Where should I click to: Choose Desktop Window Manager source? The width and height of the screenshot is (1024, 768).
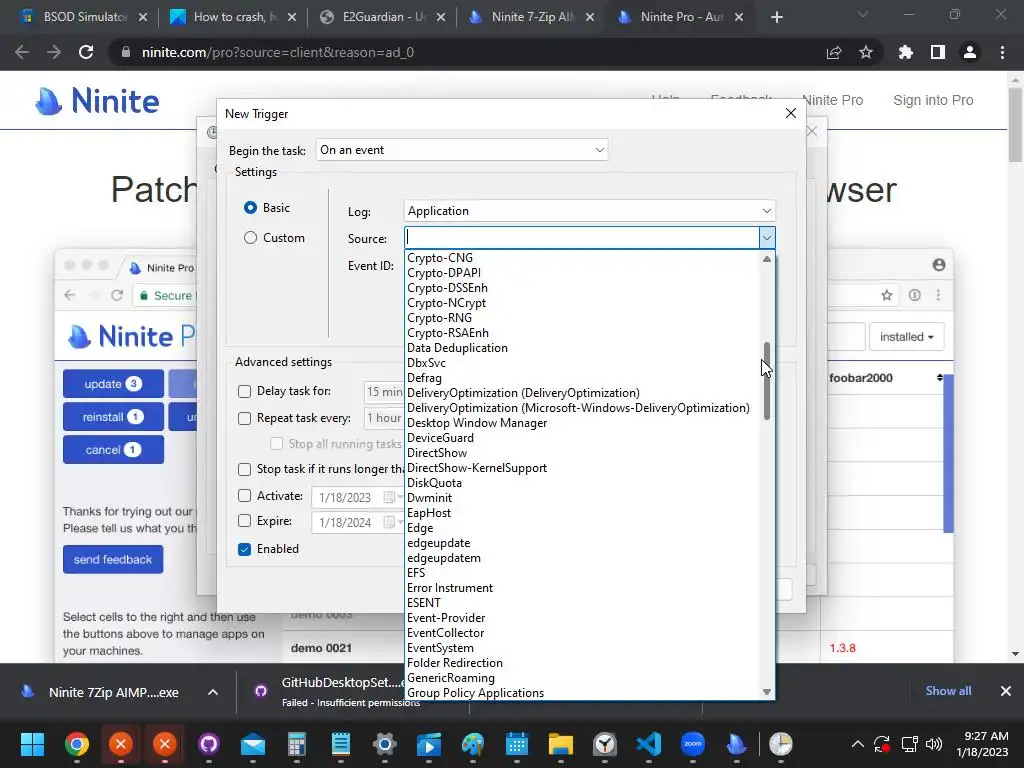pos(477,423)
